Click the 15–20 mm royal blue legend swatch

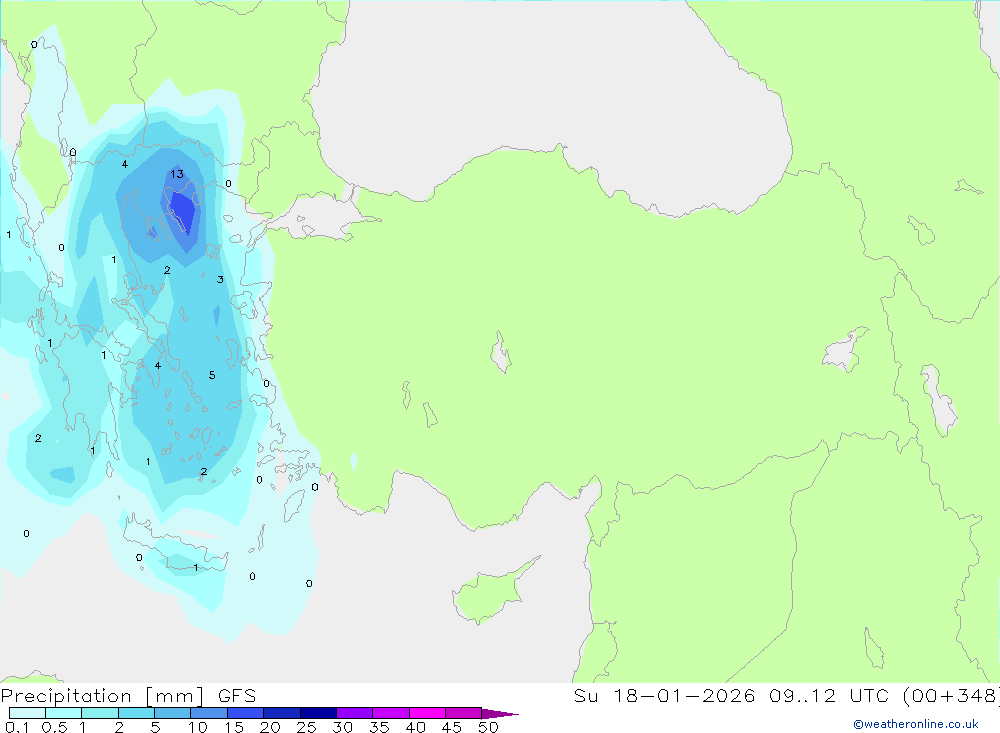pos(246,713)
